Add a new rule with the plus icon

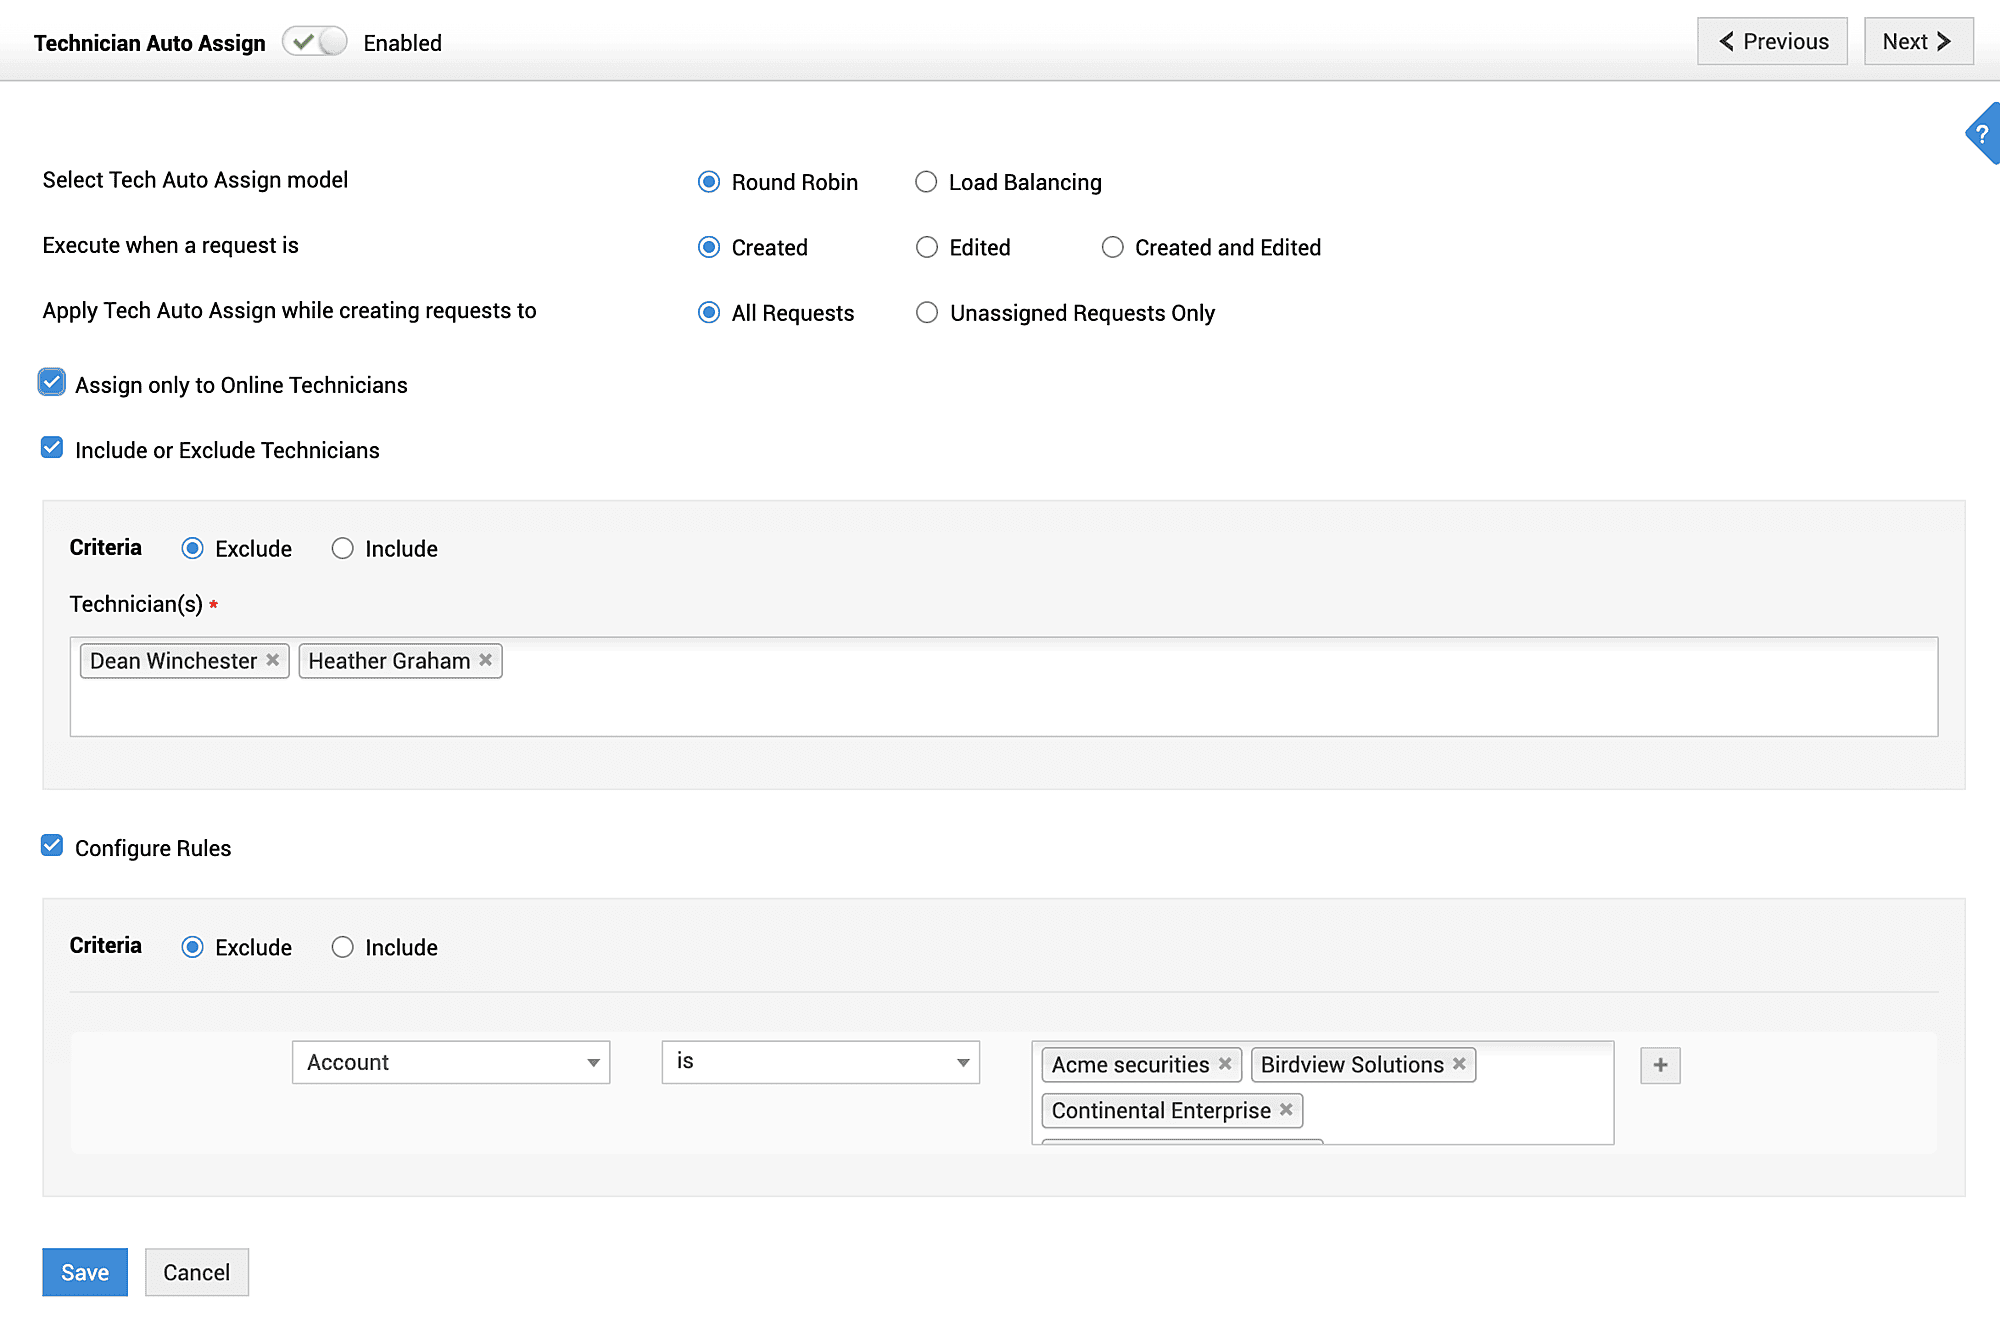tap(1659, 1065)
